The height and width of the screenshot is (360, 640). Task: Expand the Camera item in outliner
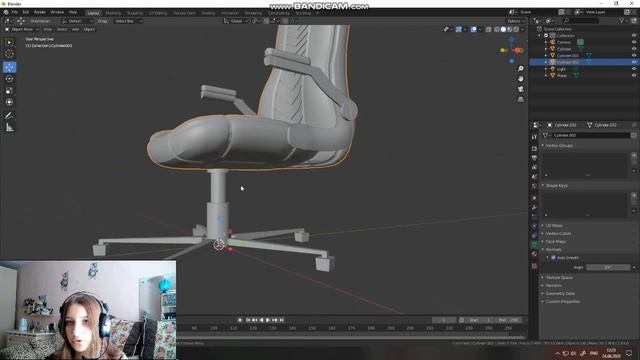(546, 42)
